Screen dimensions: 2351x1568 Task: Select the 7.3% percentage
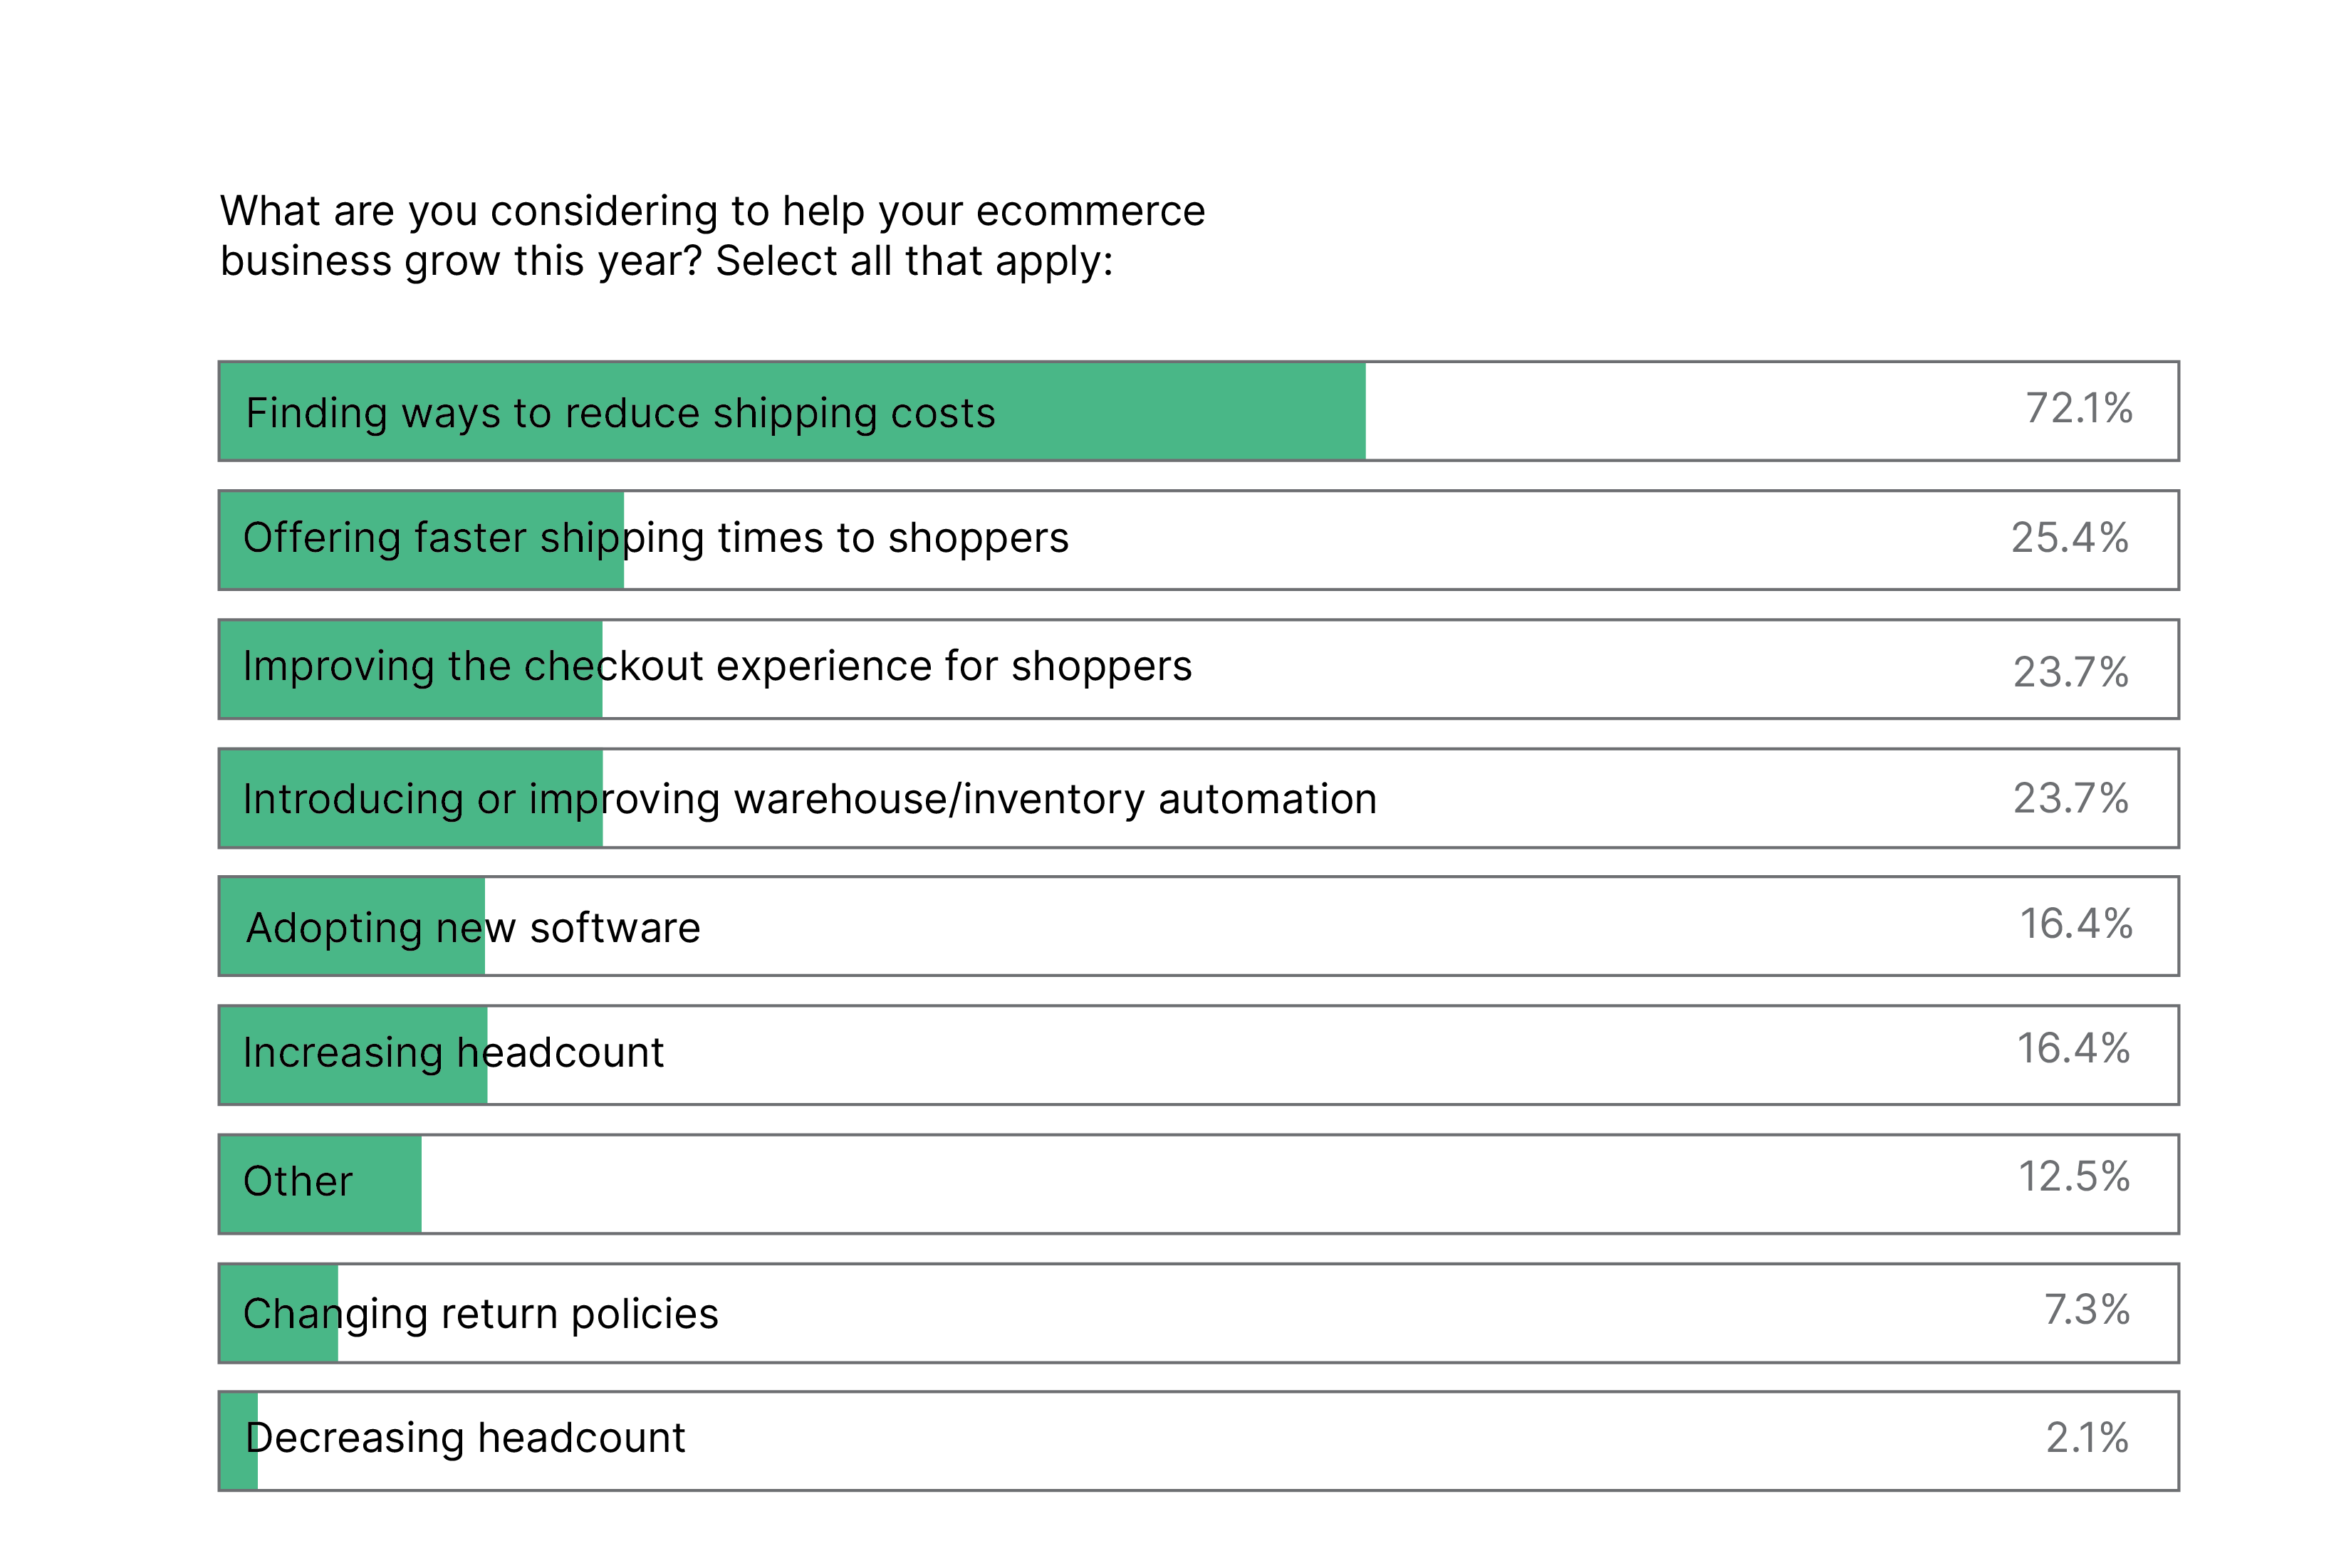pyautogui.click(x=2086, y=1310)
